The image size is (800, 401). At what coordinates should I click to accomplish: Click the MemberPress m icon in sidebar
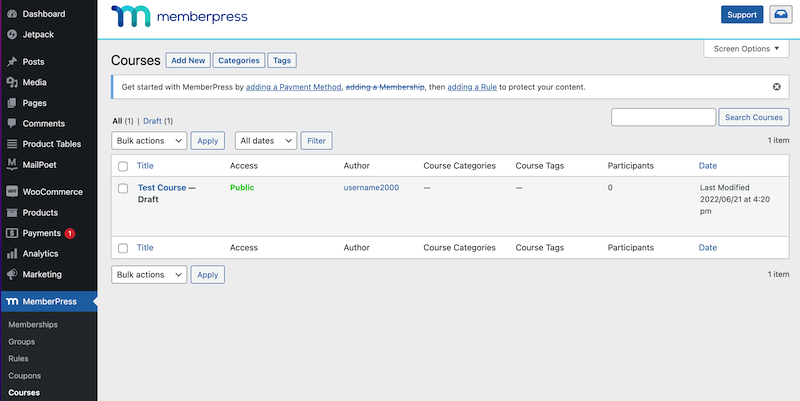12,302
